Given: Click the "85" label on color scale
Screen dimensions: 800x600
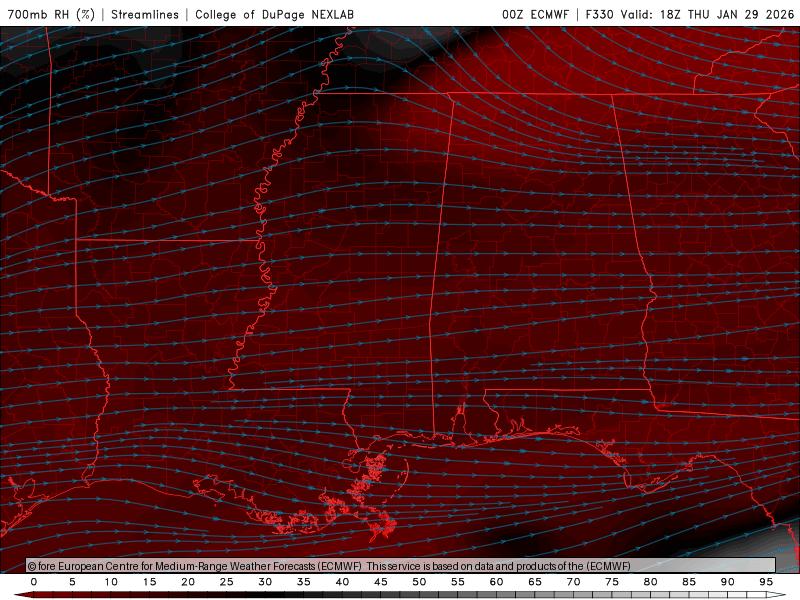Looking at the screenshot, I should (689, 582).
